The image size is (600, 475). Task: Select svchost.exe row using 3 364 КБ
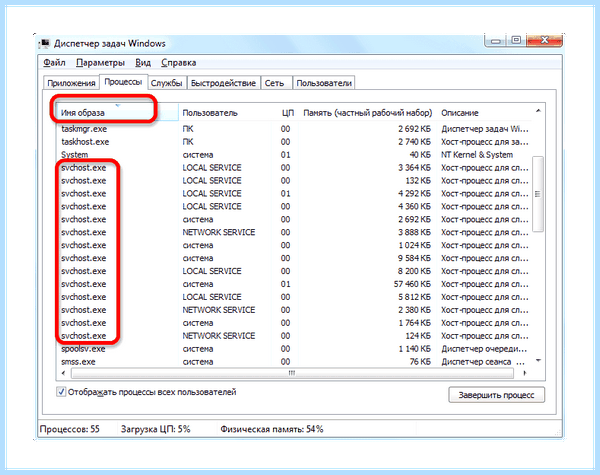295,168
